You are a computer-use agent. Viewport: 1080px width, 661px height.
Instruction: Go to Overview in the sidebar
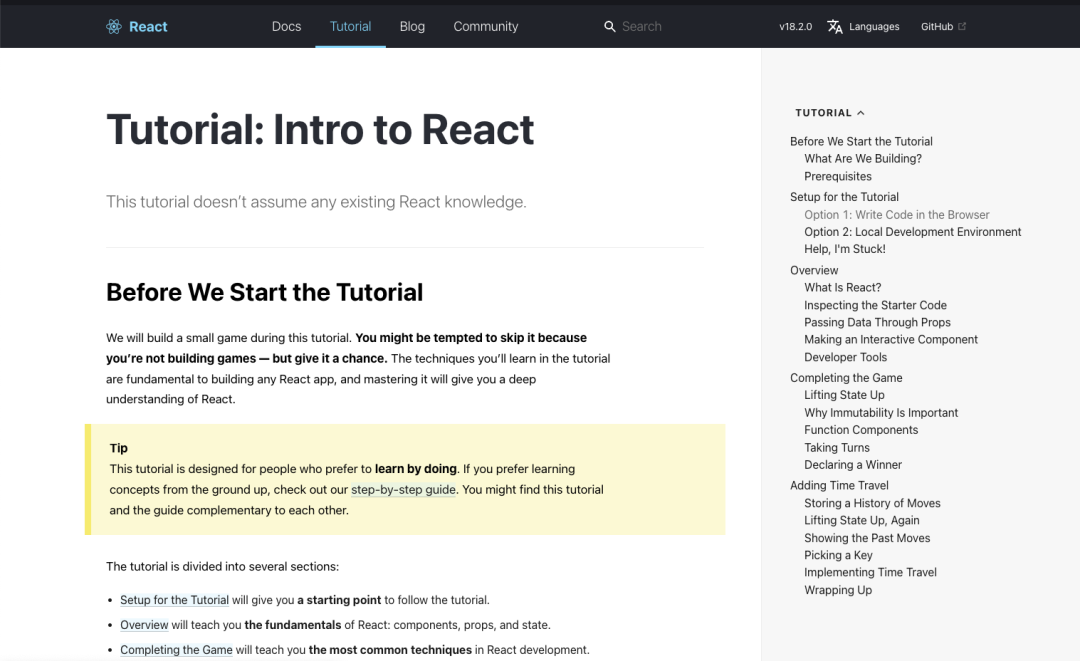pyautogui.click(x=814, y=271)
